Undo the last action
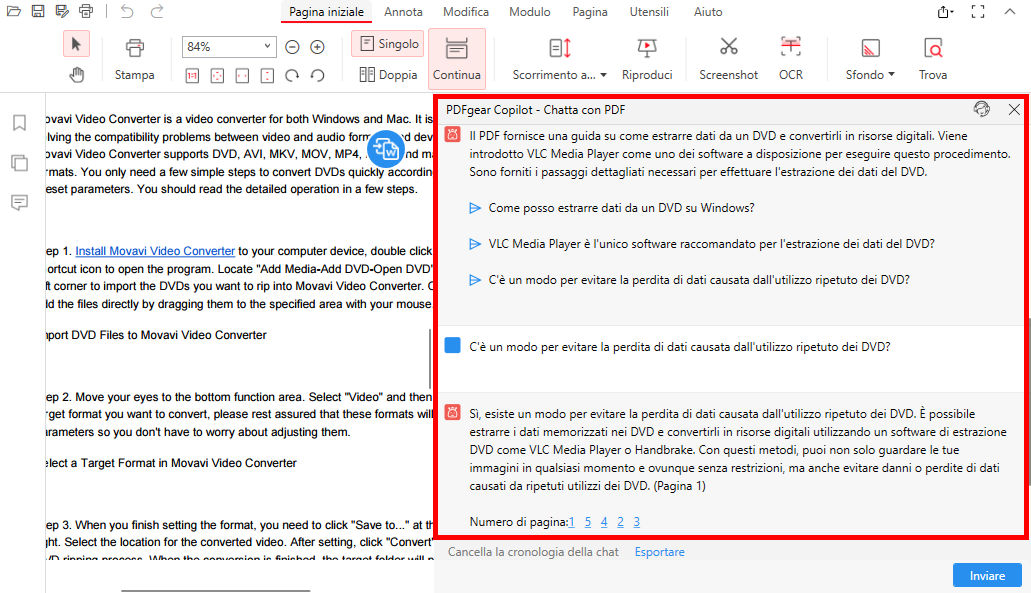 pyautogui.click(x=127, y=11)
